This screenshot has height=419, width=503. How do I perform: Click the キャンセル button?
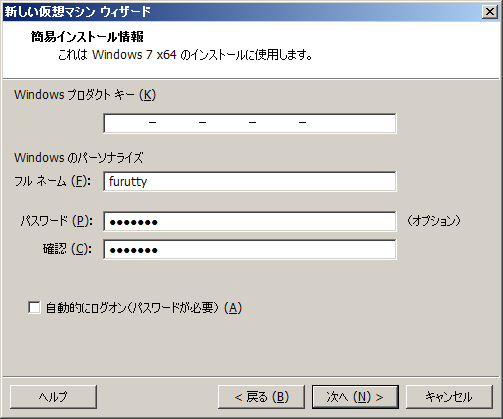(449, 397)
